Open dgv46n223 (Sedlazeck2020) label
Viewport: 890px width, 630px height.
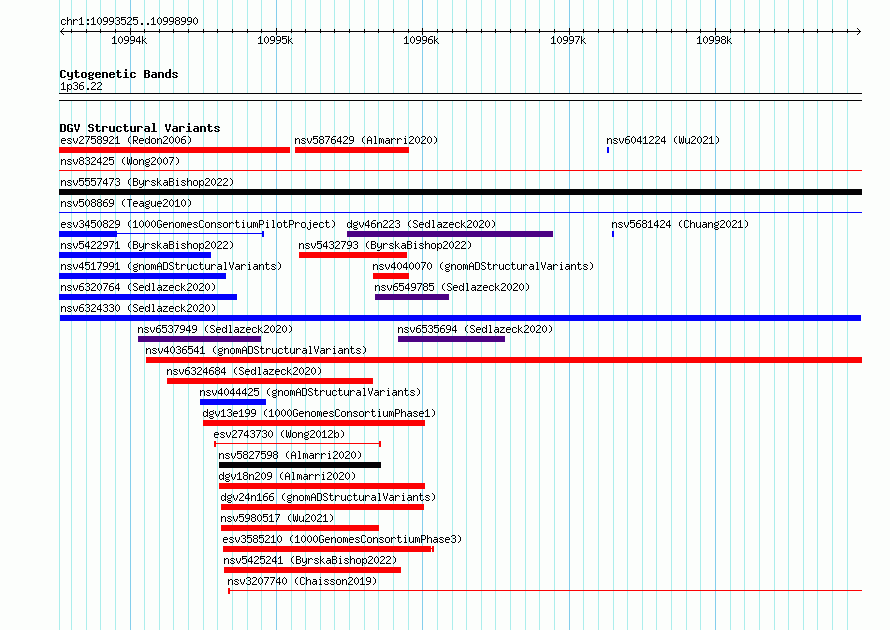[x=421, y=224]
